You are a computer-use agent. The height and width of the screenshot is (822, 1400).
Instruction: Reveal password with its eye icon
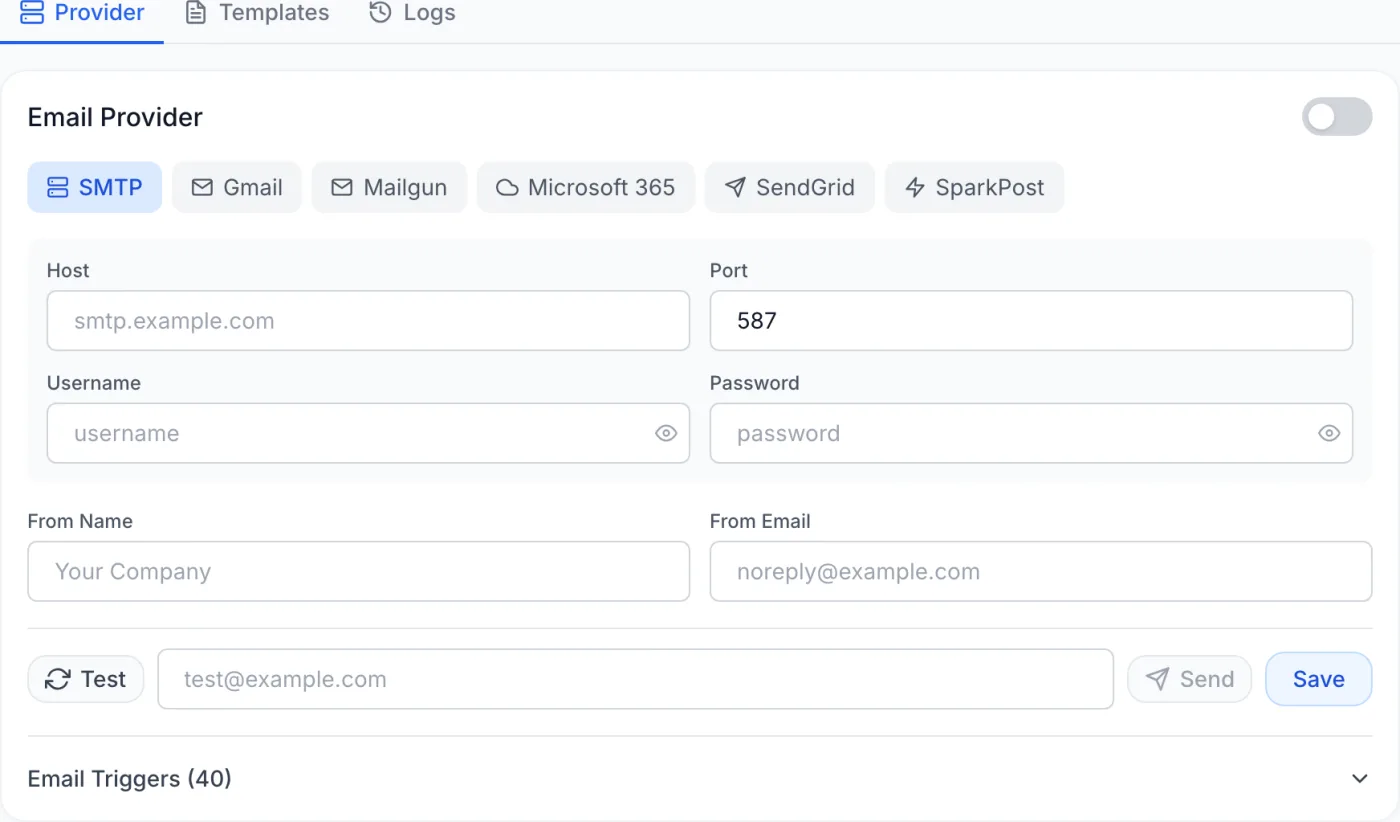coord(1329,433)
